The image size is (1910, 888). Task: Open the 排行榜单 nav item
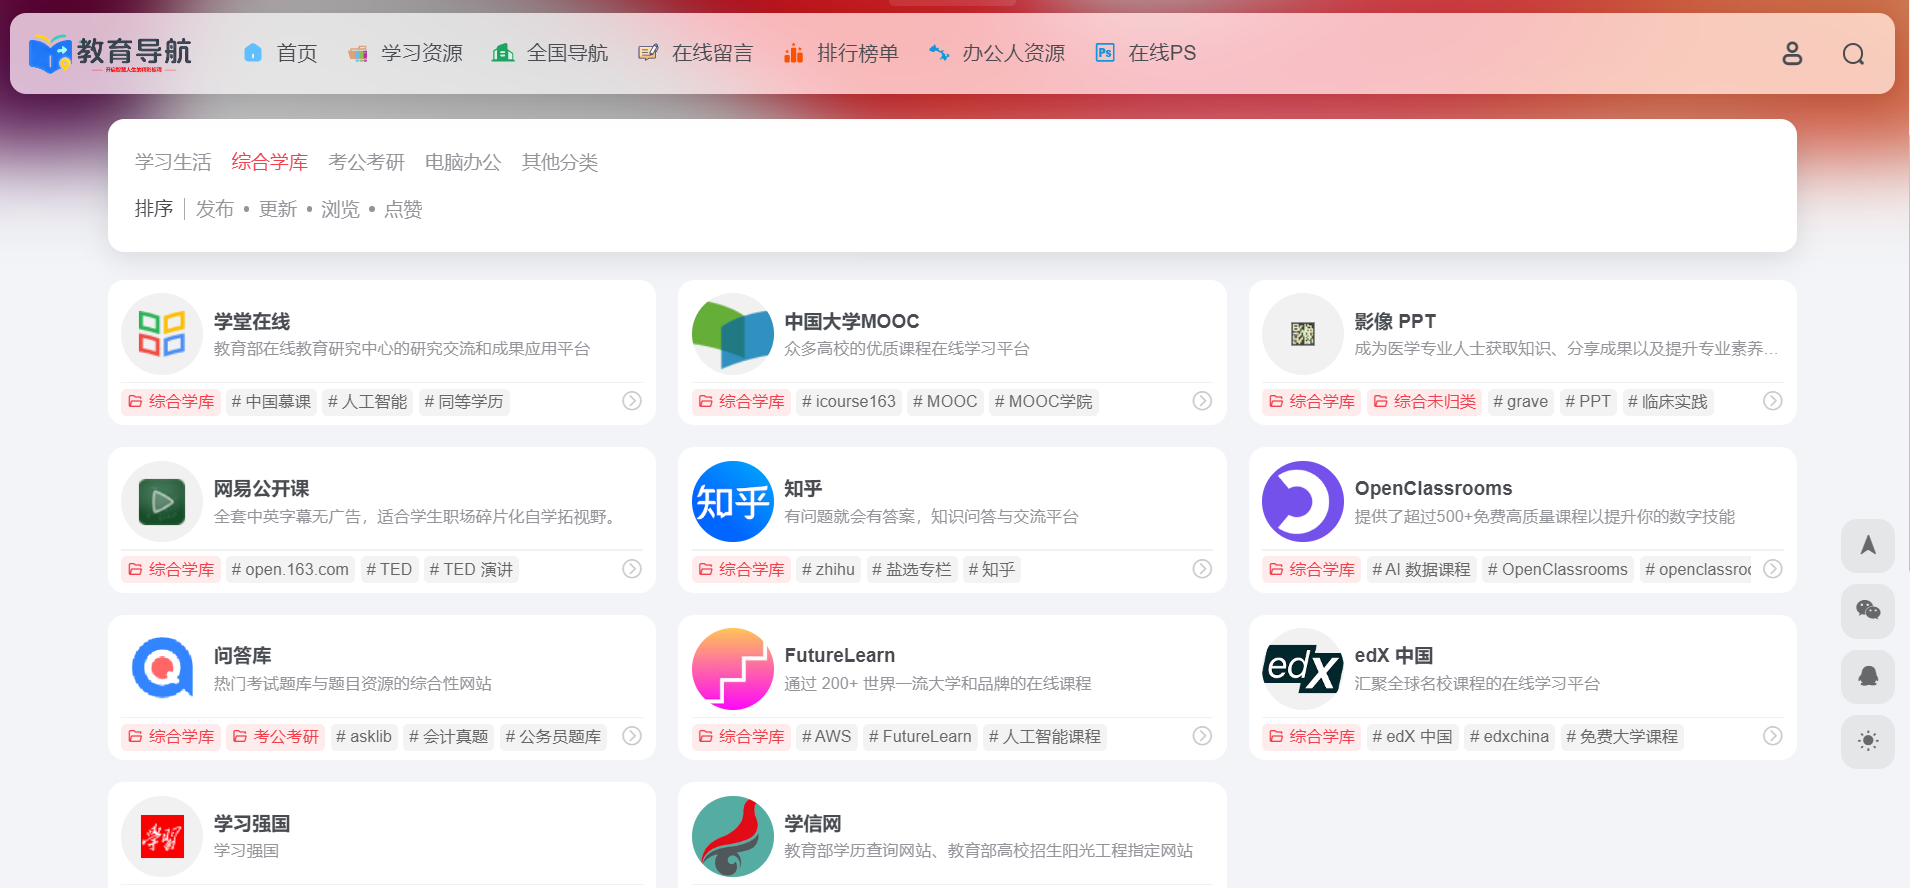(840, 53)
